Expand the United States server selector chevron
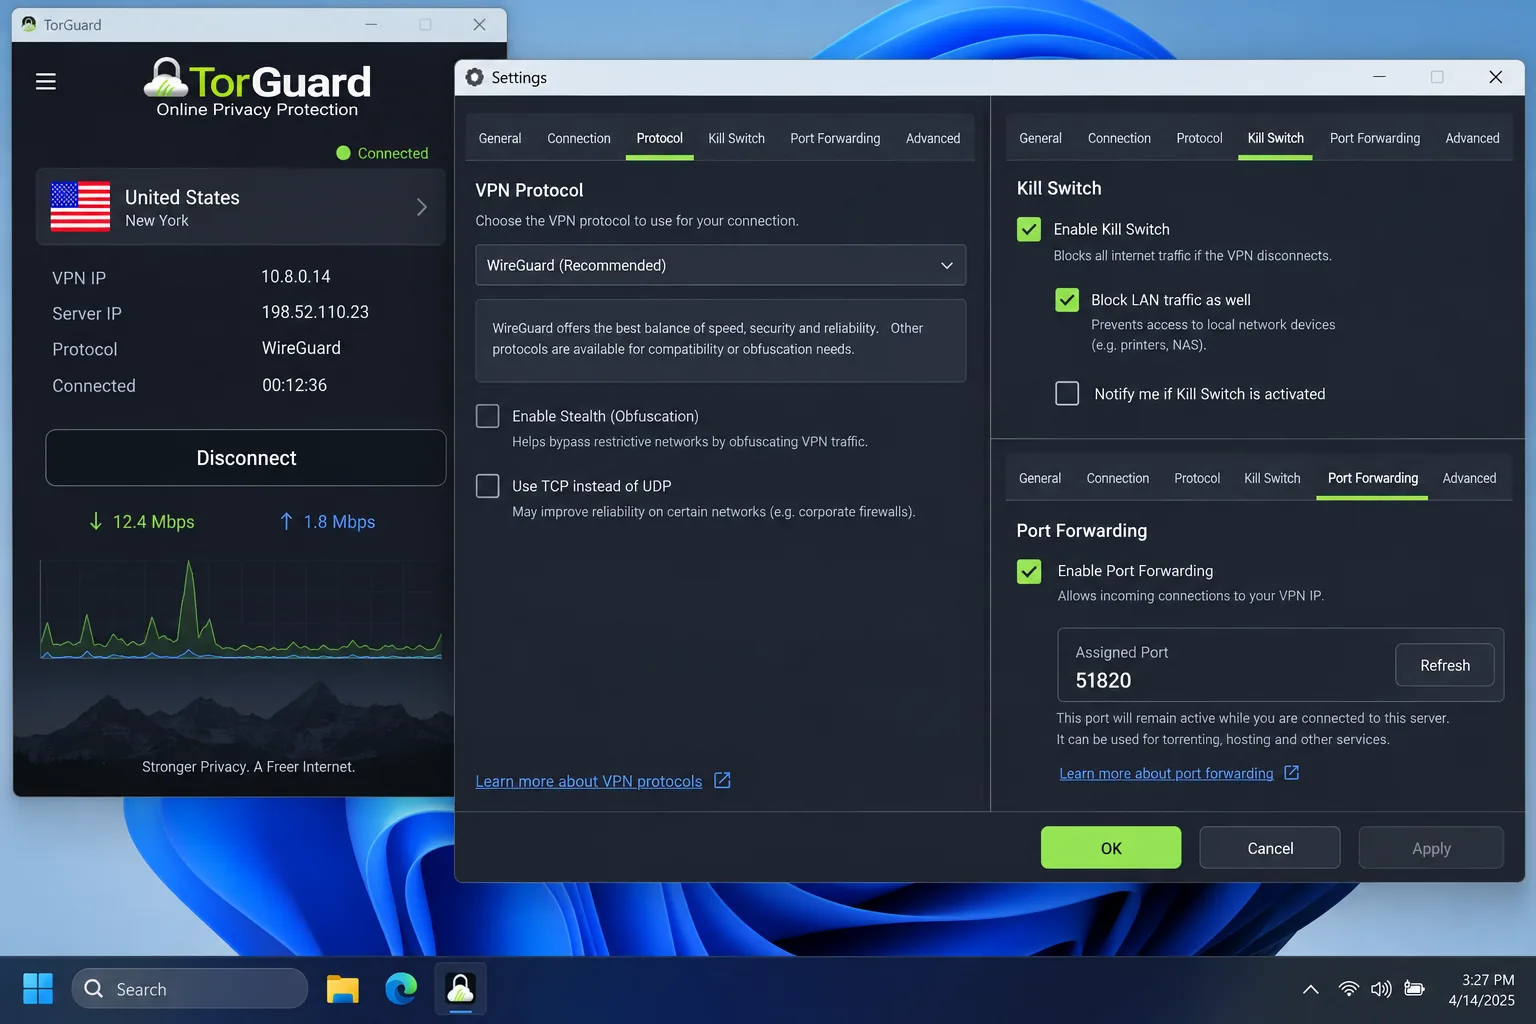 coord(422,207)
